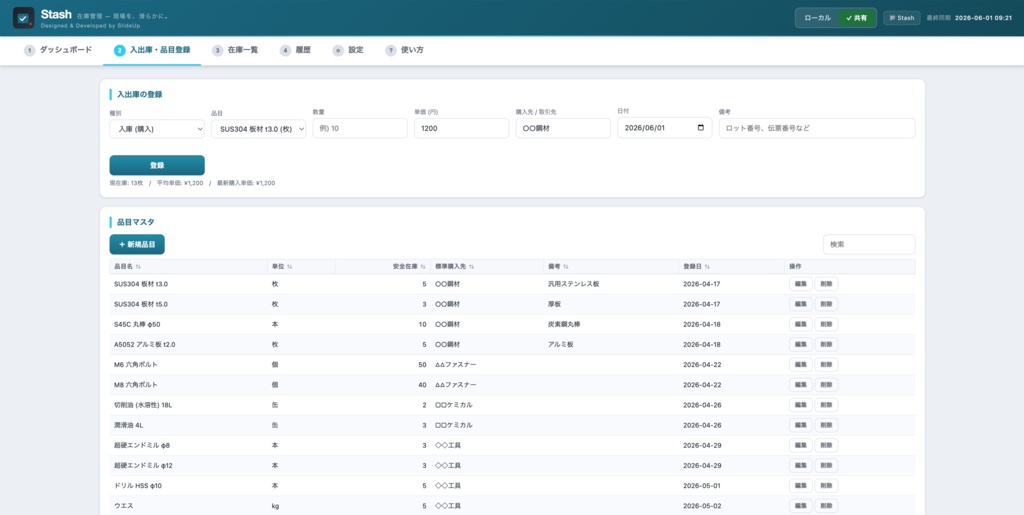Viewport: 1024px width, 515px height.
Task: Open the 履歴 tab
Action: click(295, 50)
